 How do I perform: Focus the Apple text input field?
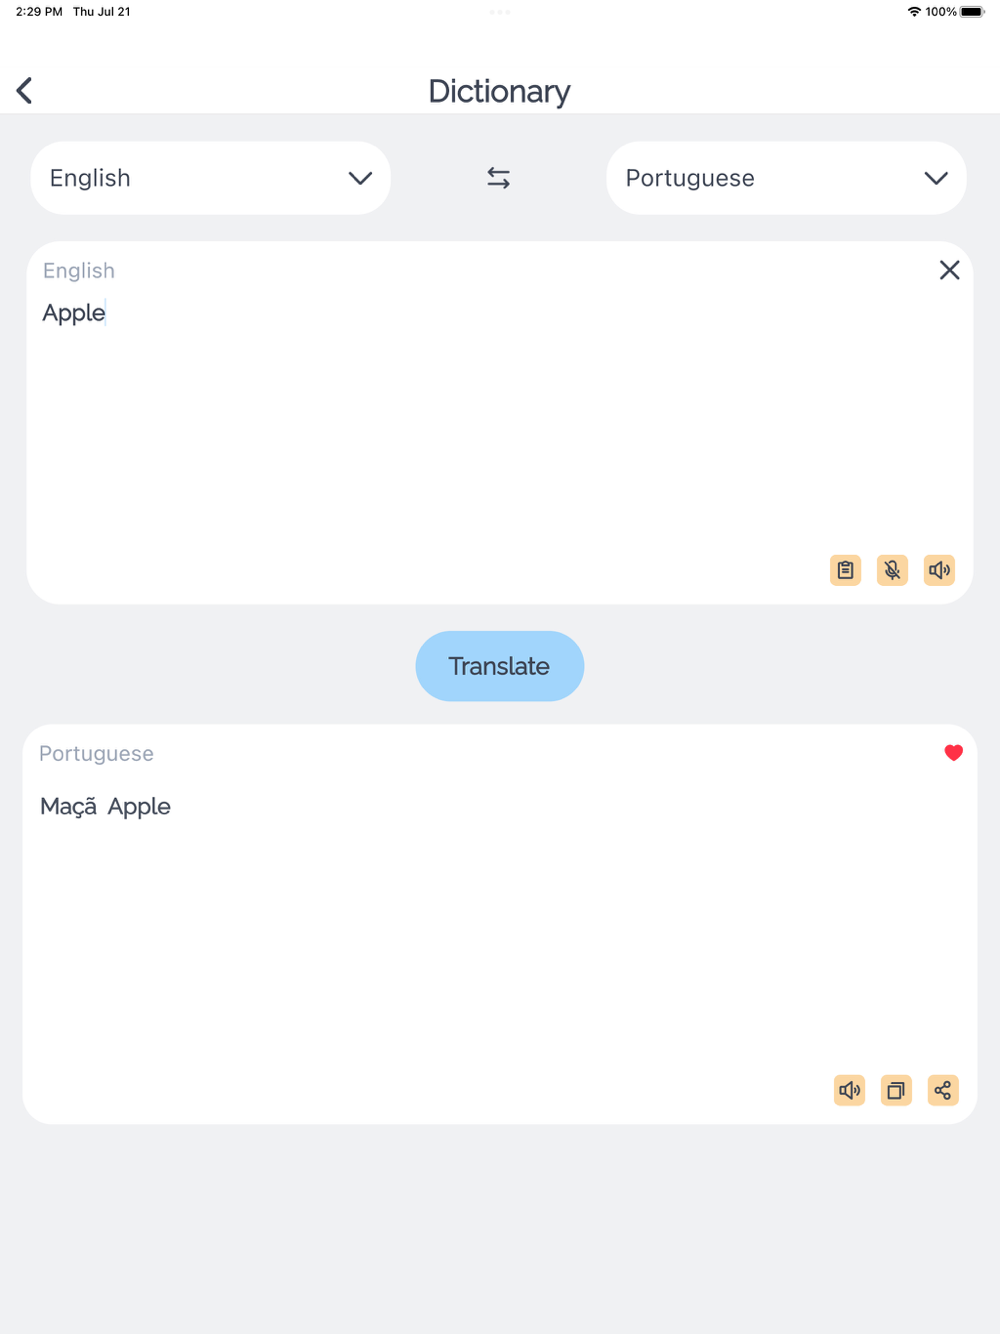500,422
